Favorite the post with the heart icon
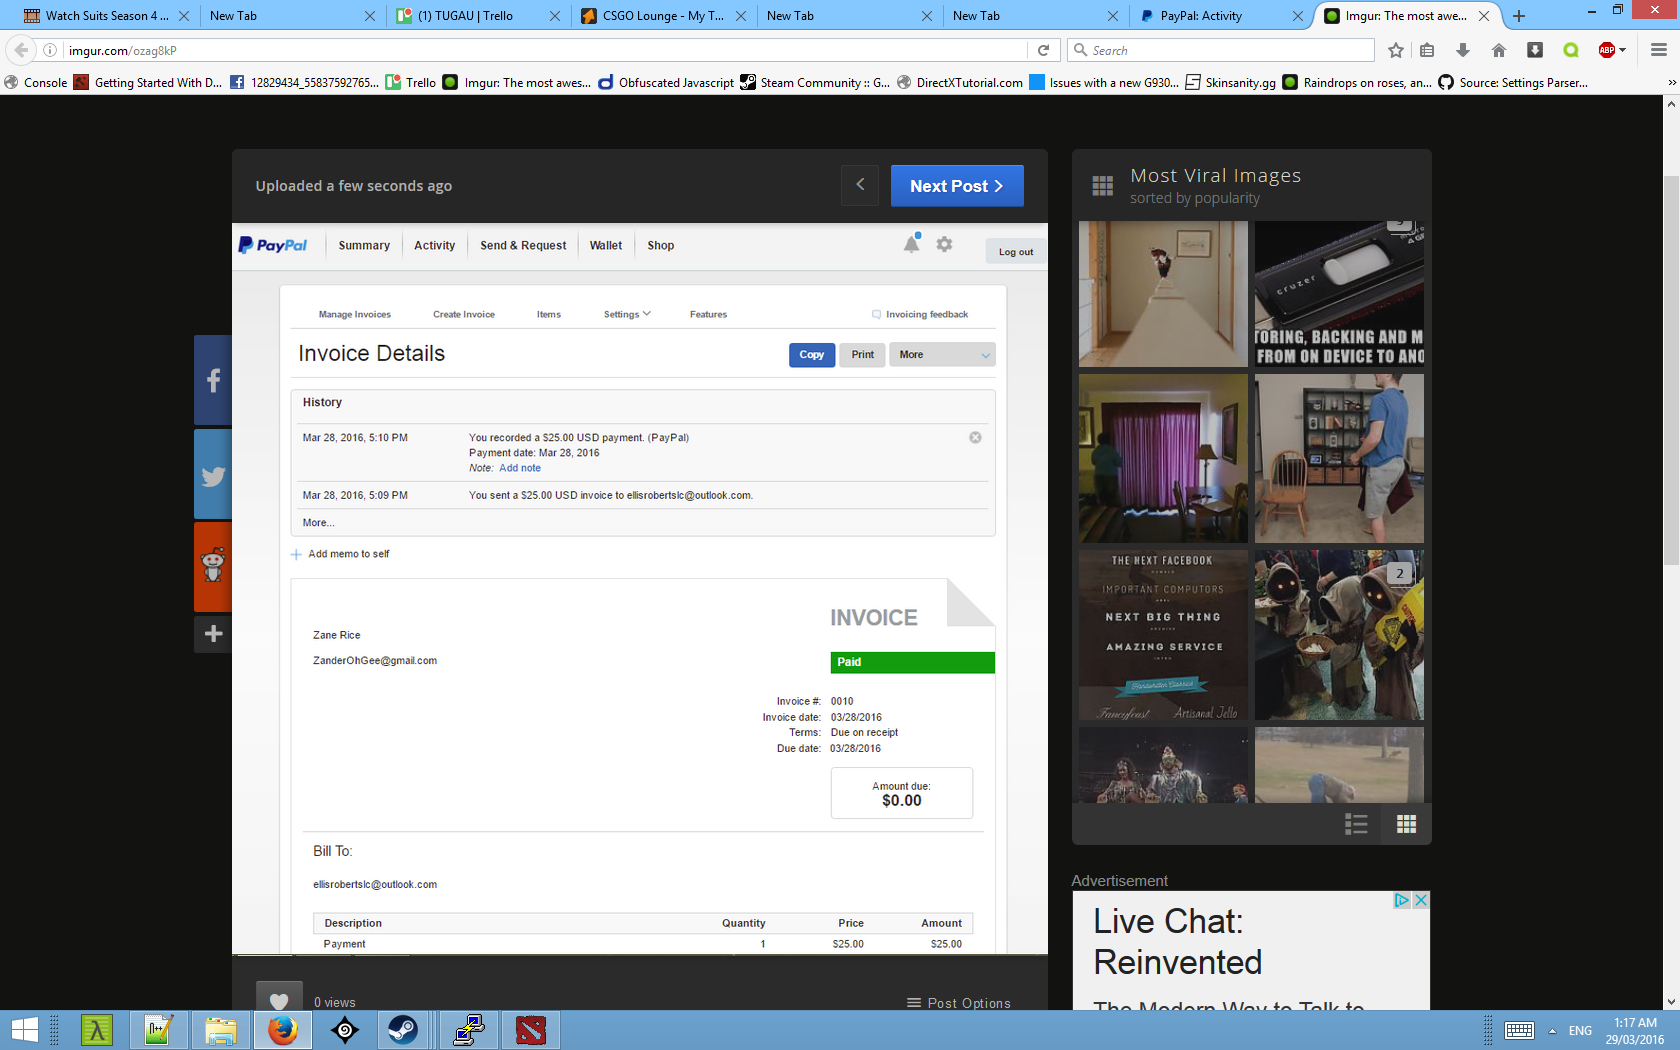 click(279, 1001)
